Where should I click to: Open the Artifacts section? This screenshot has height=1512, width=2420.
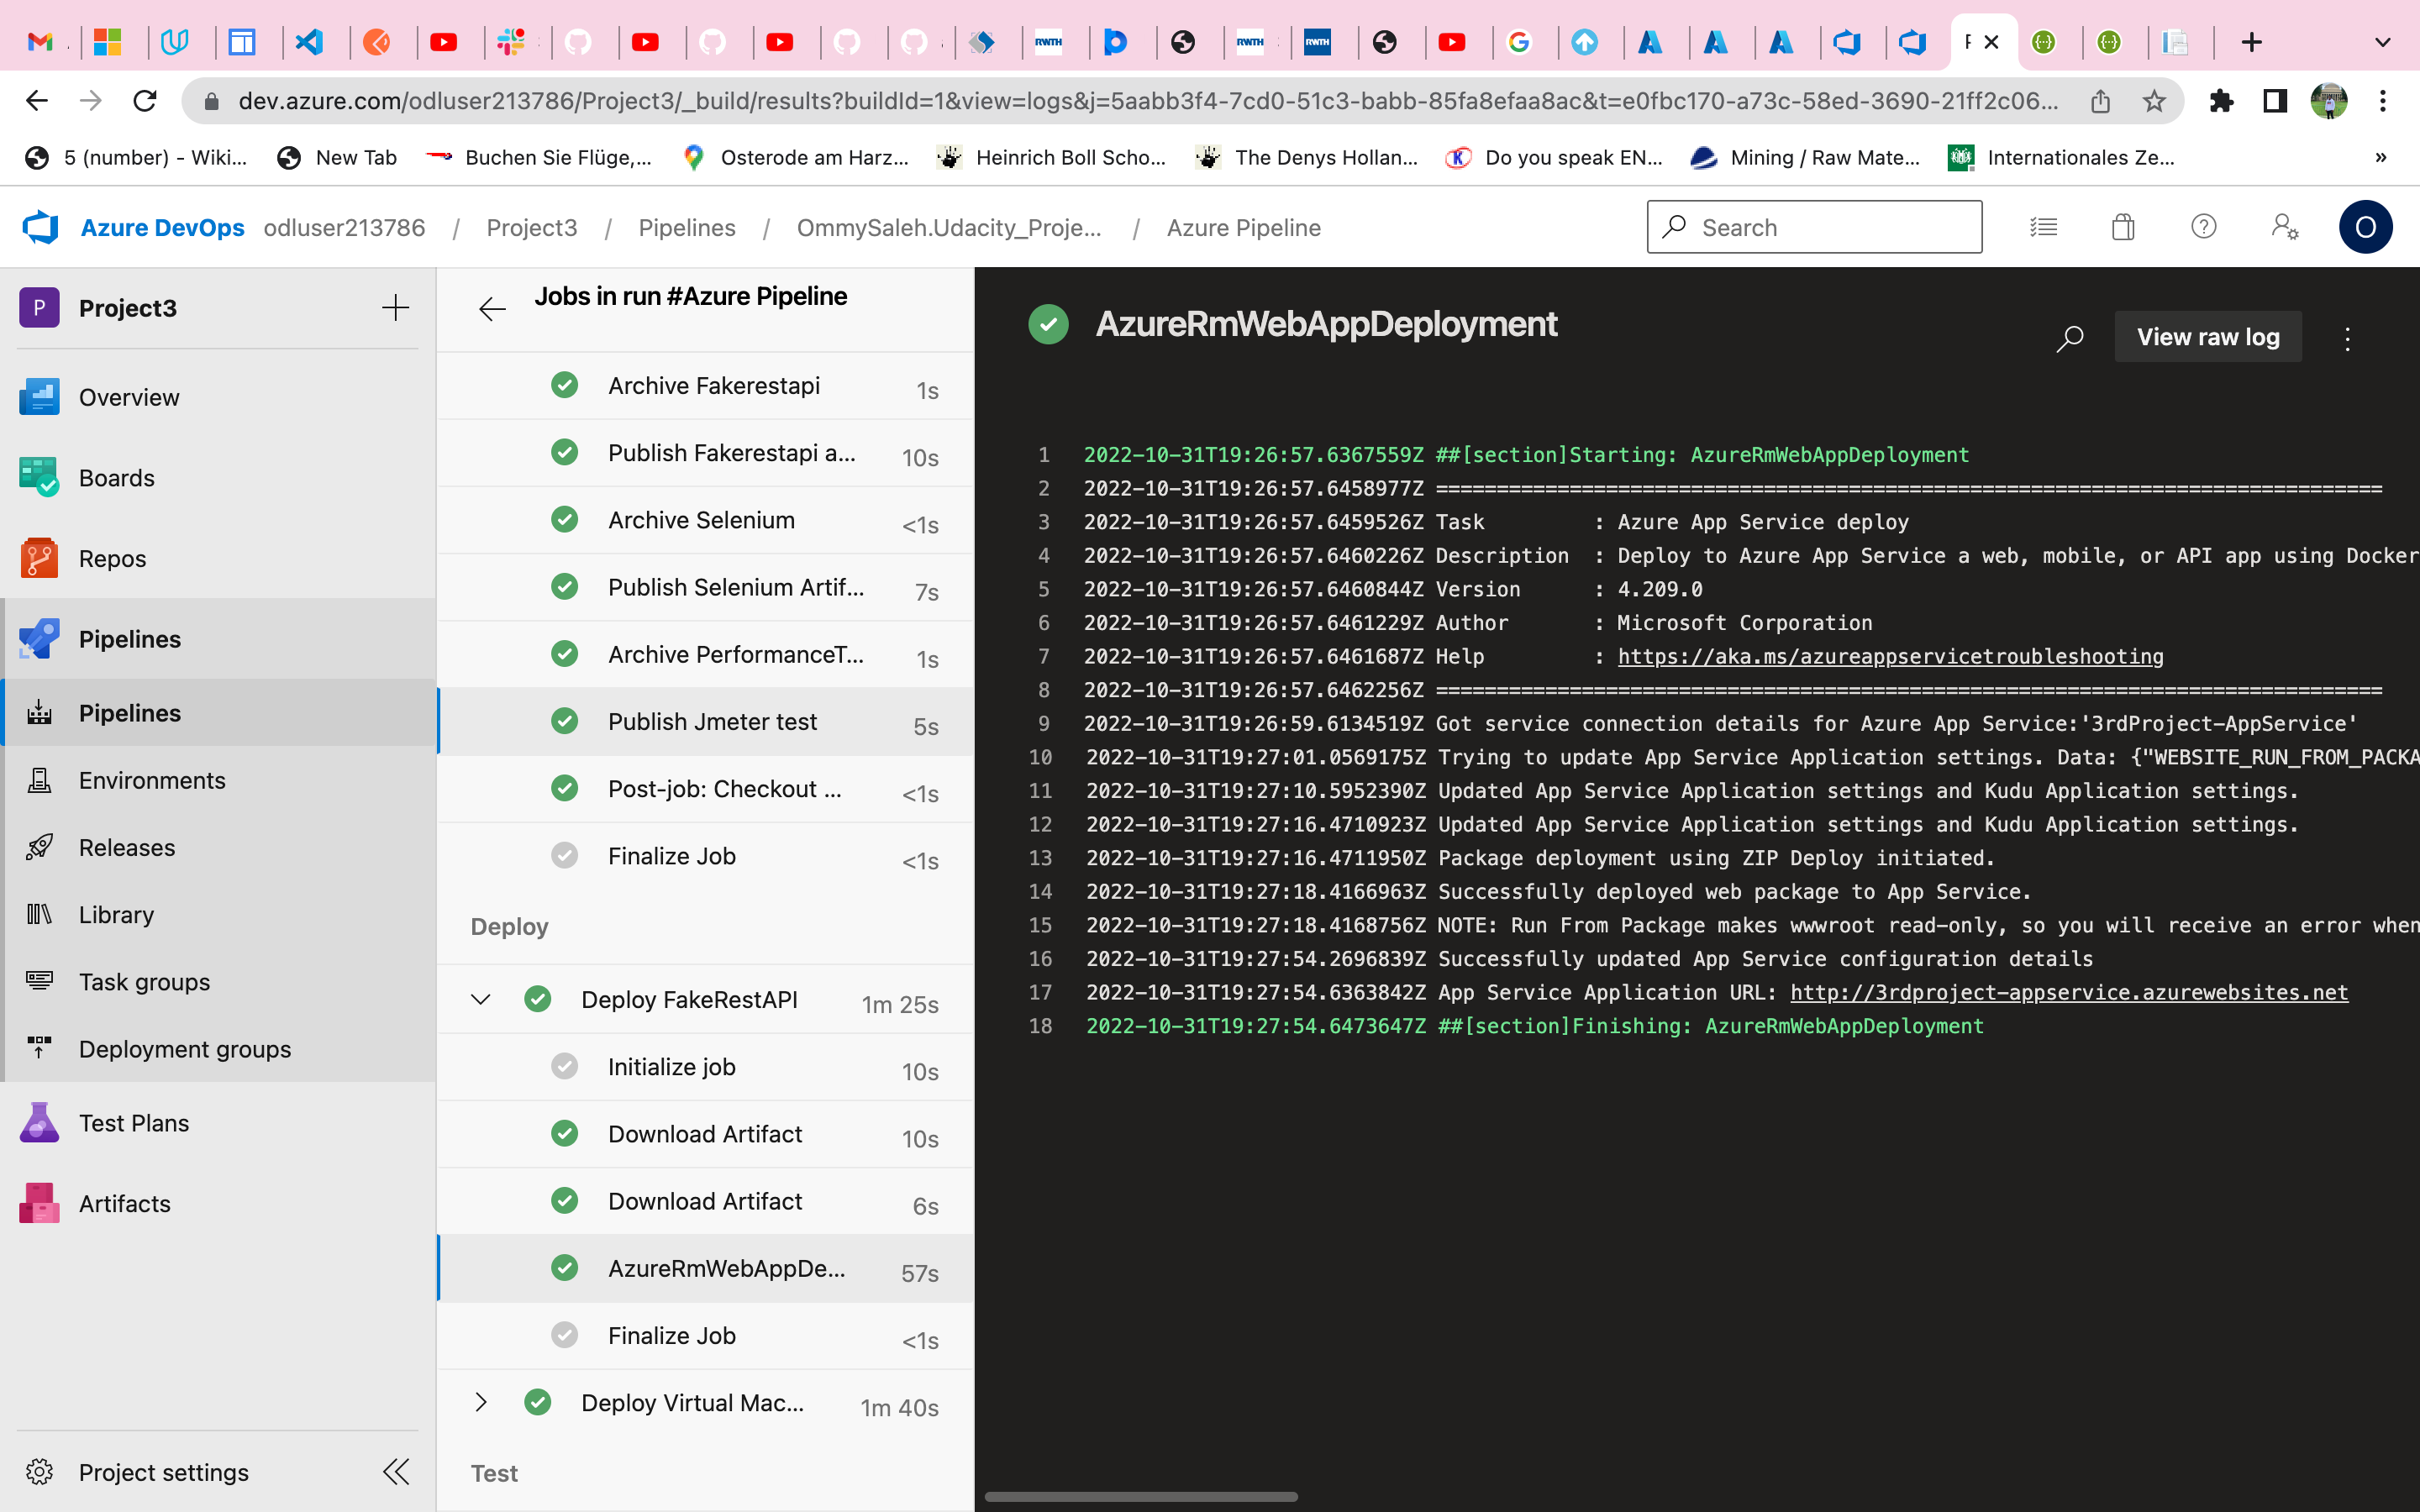point(123,1203)
